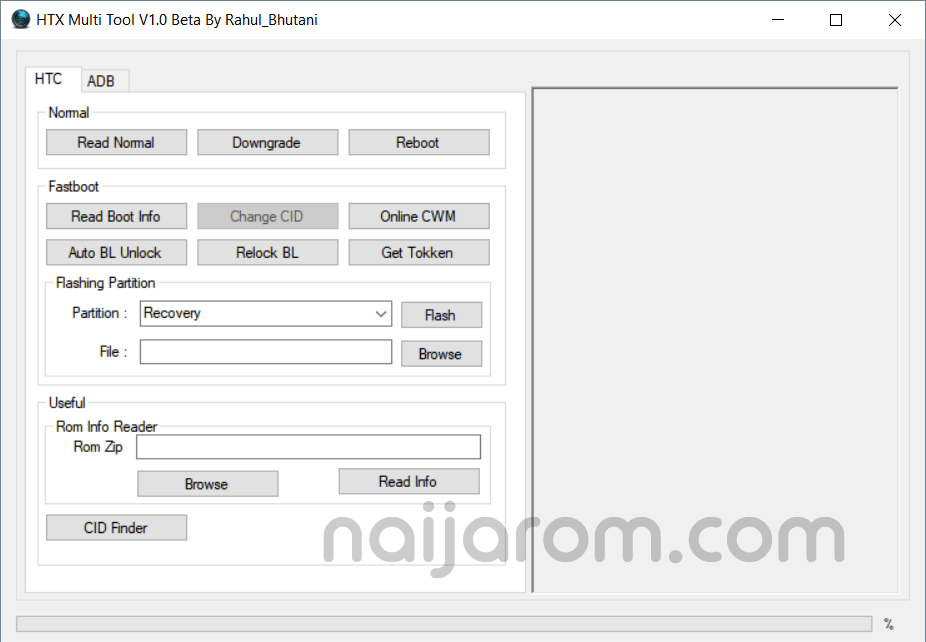
Task: Click Browse under Rom Info Reader
Action: point(207,484)
